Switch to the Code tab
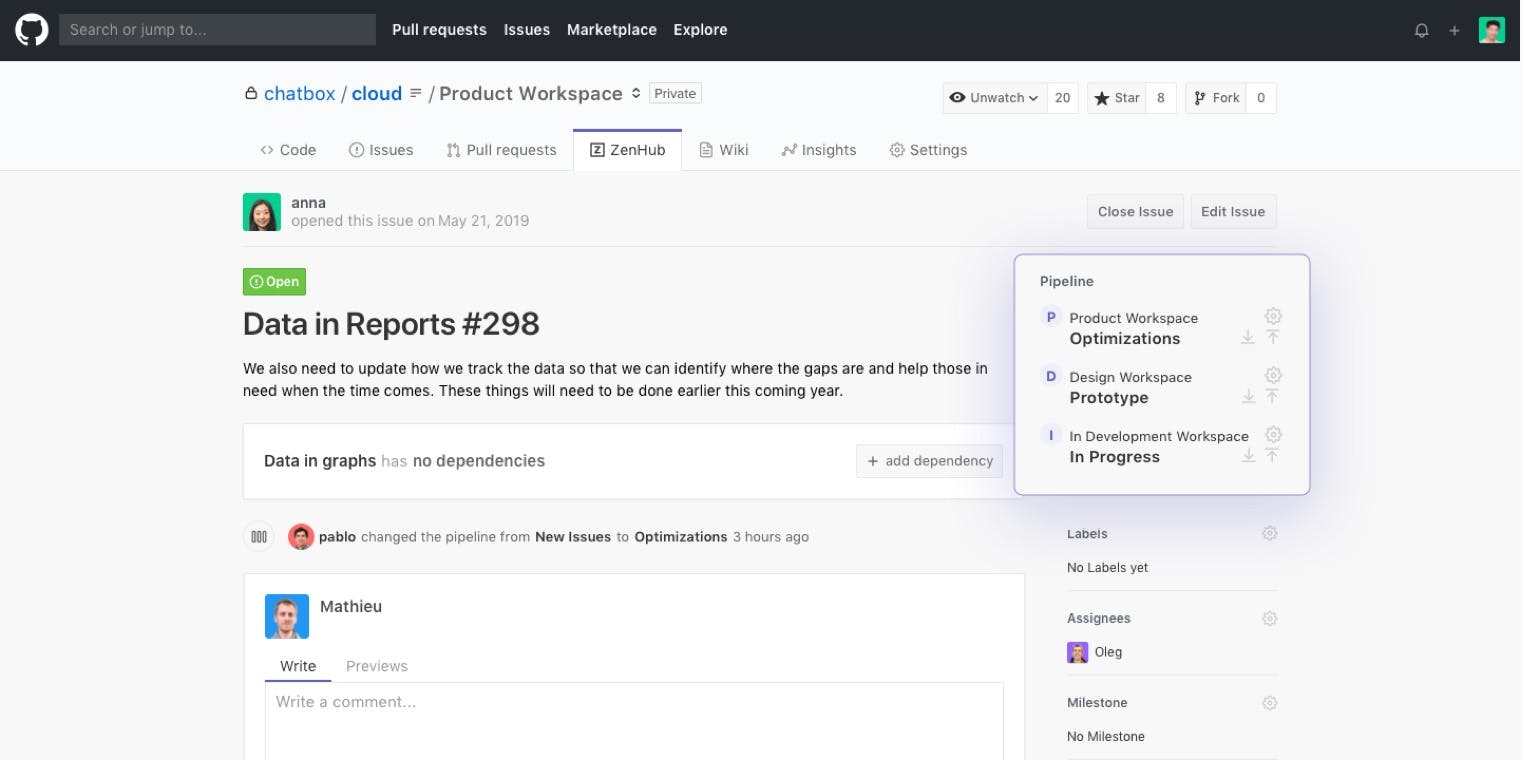Screen dimensions: 1522x760 coord(288,150)
